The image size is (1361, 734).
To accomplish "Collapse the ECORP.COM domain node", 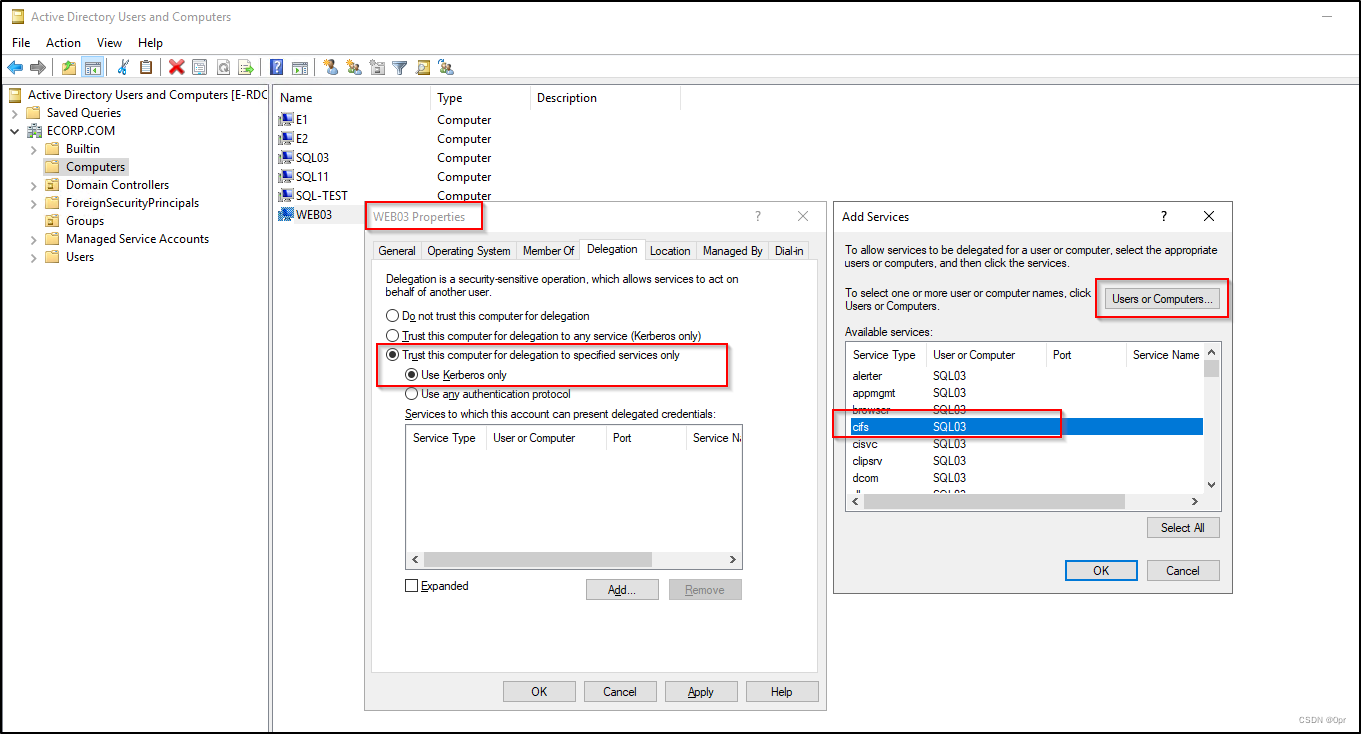I will (15, 131).
